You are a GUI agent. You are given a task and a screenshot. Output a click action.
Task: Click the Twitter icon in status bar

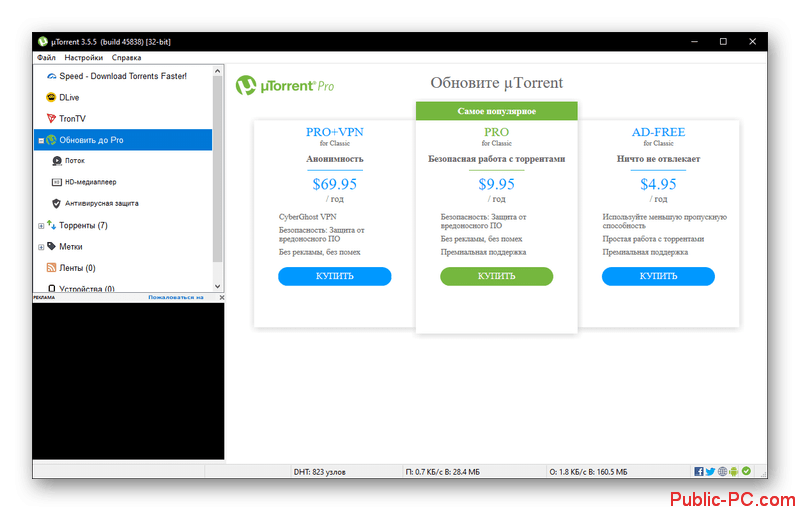710,471
